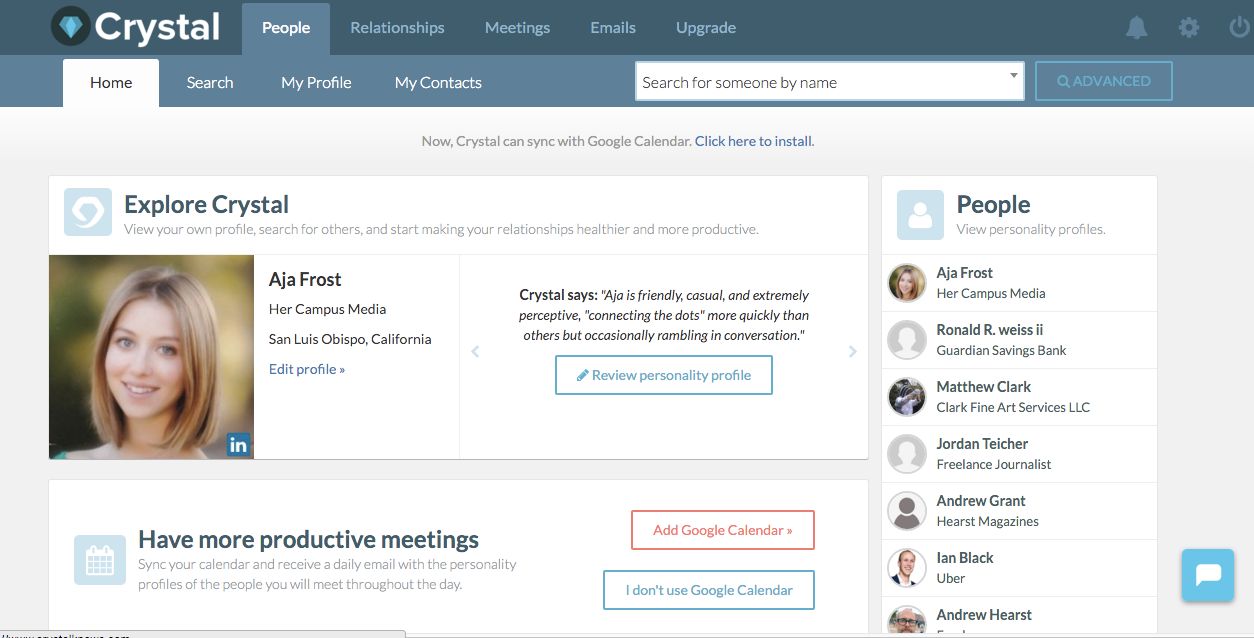The image size is (1254, 638).
Task: Click the LinkedIn badge on profile photo
Action: pos(238,444)
